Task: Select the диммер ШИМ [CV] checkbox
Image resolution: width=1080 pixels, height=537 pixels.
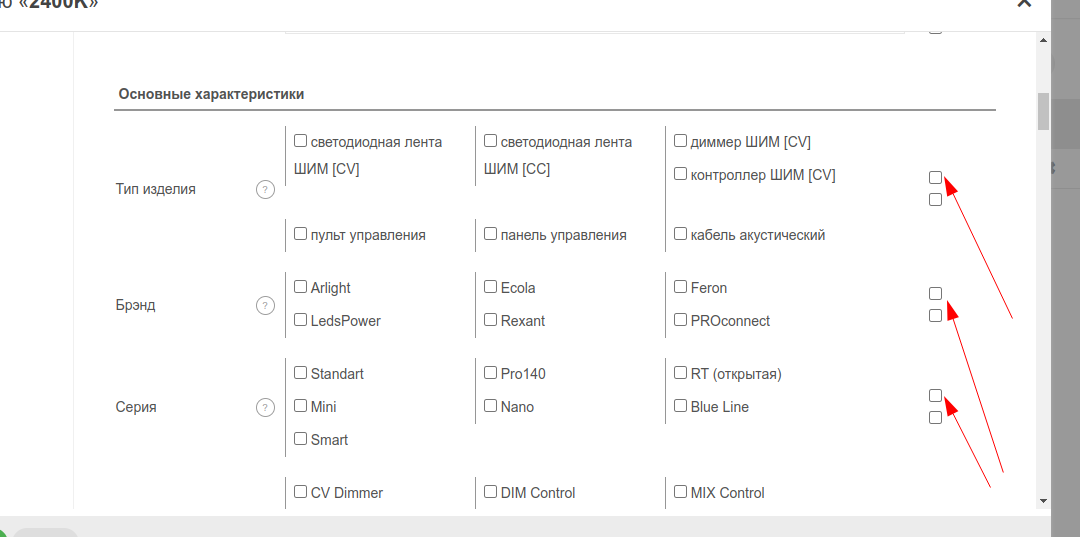Action: point(681,141)
